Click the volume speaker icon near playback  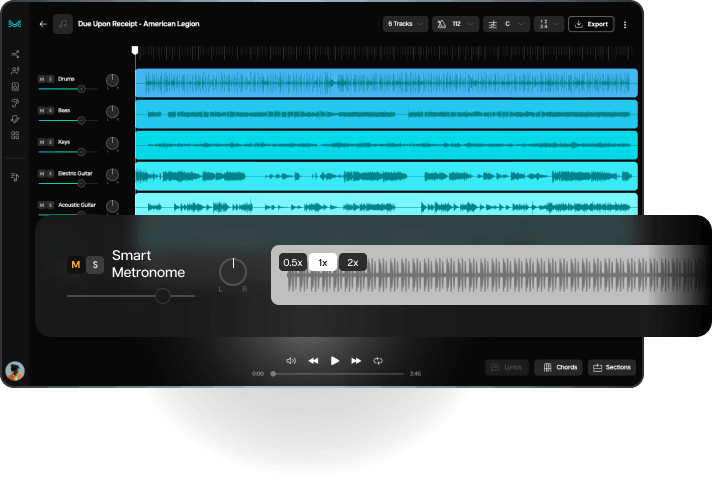(x=291, y=360)
